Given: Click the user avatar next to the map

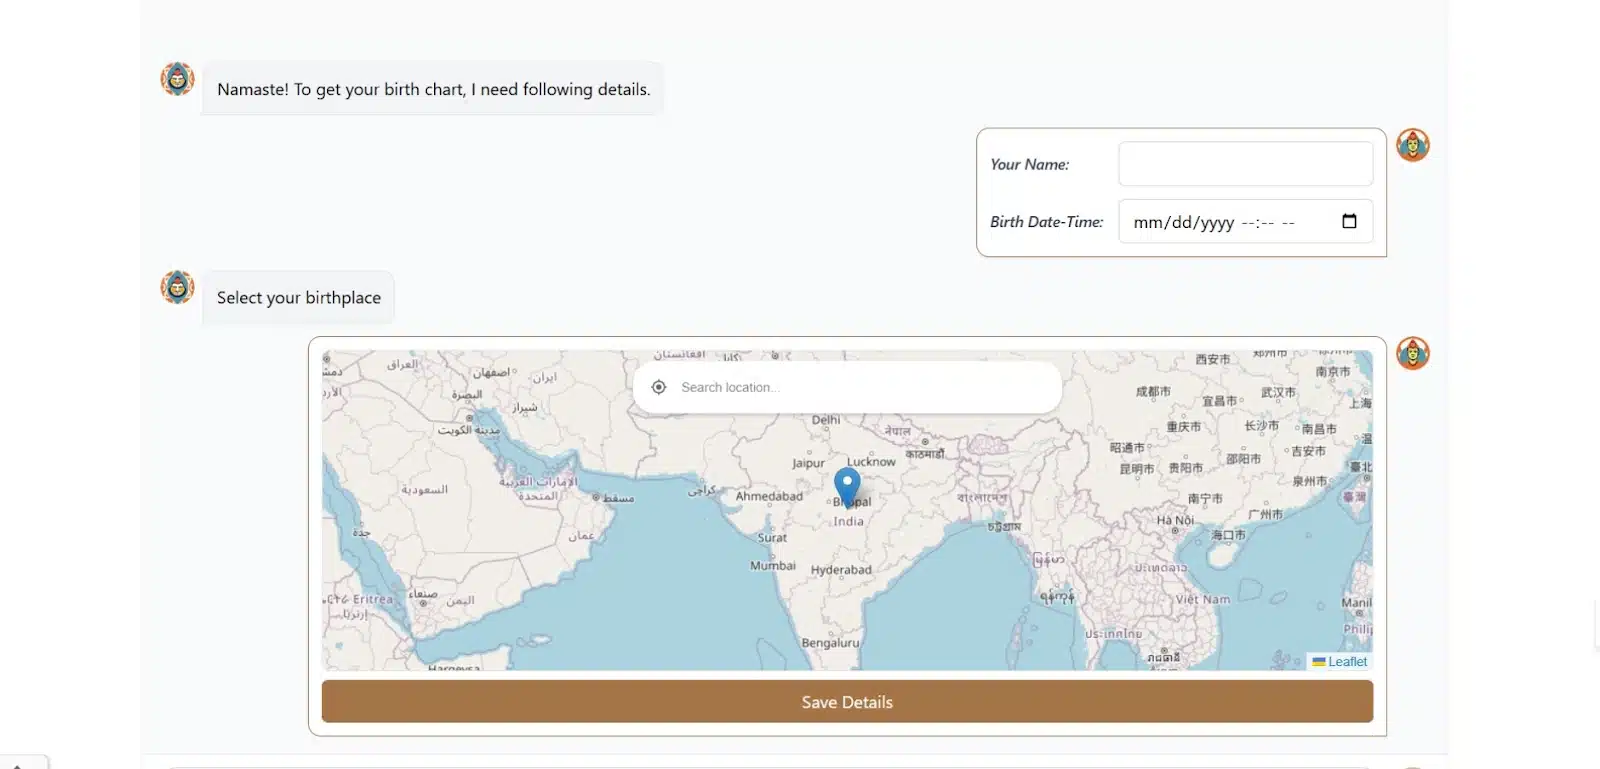Looking at the screenshot, I should [1412, 353].
